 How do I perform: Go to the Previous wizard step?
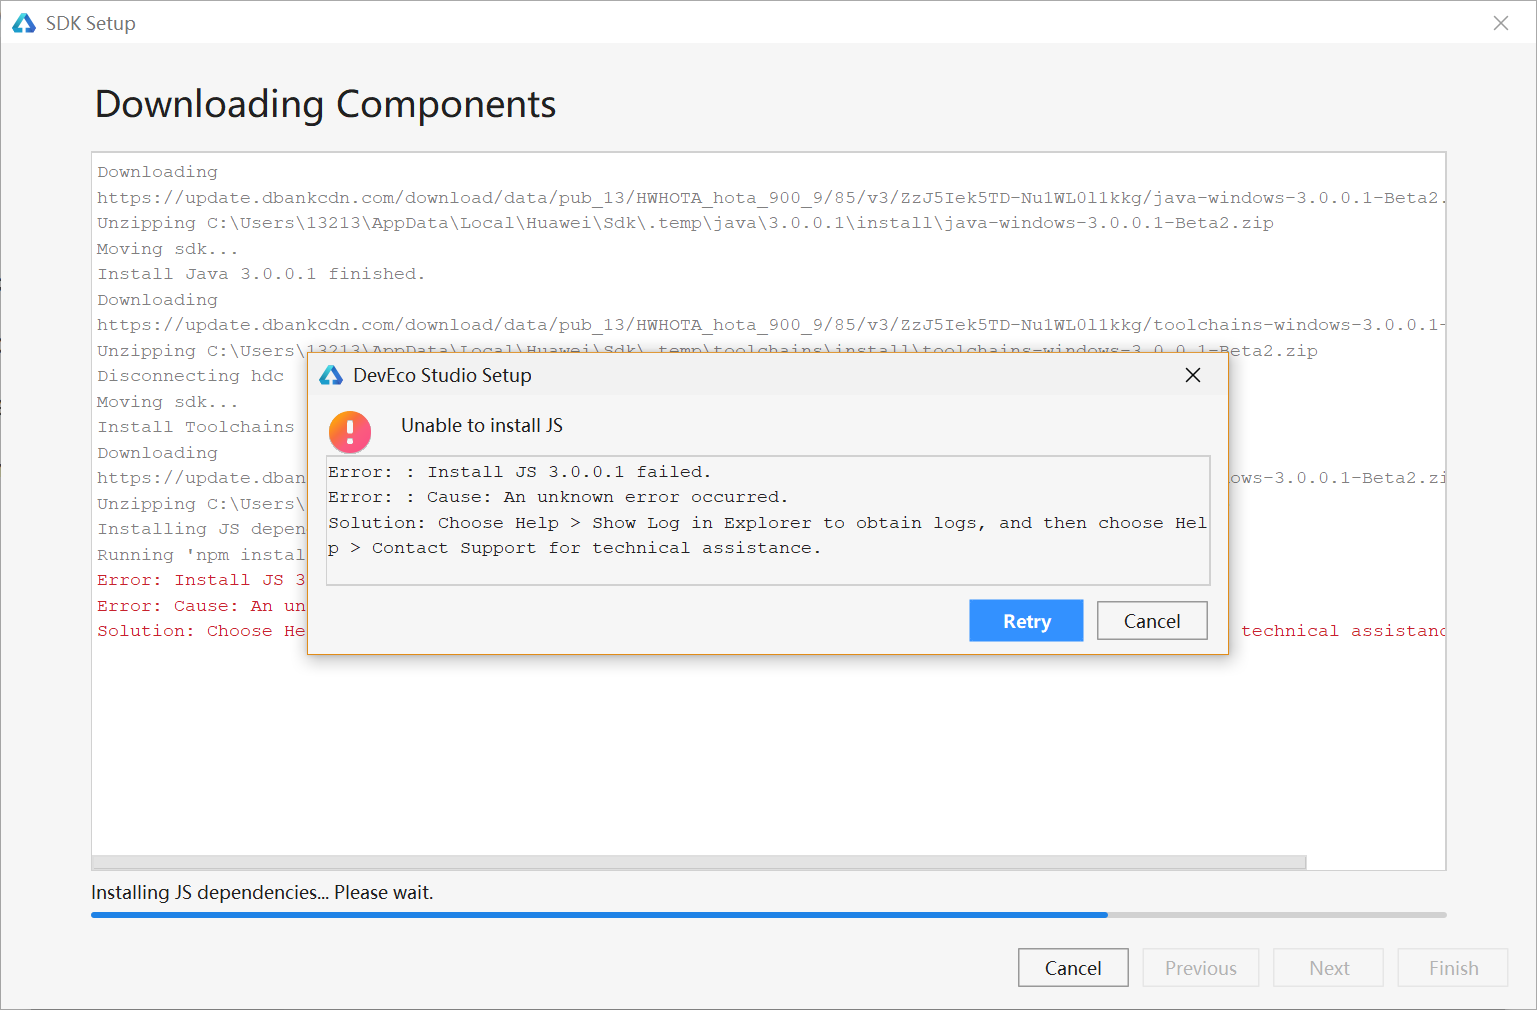pos(1200,968)
